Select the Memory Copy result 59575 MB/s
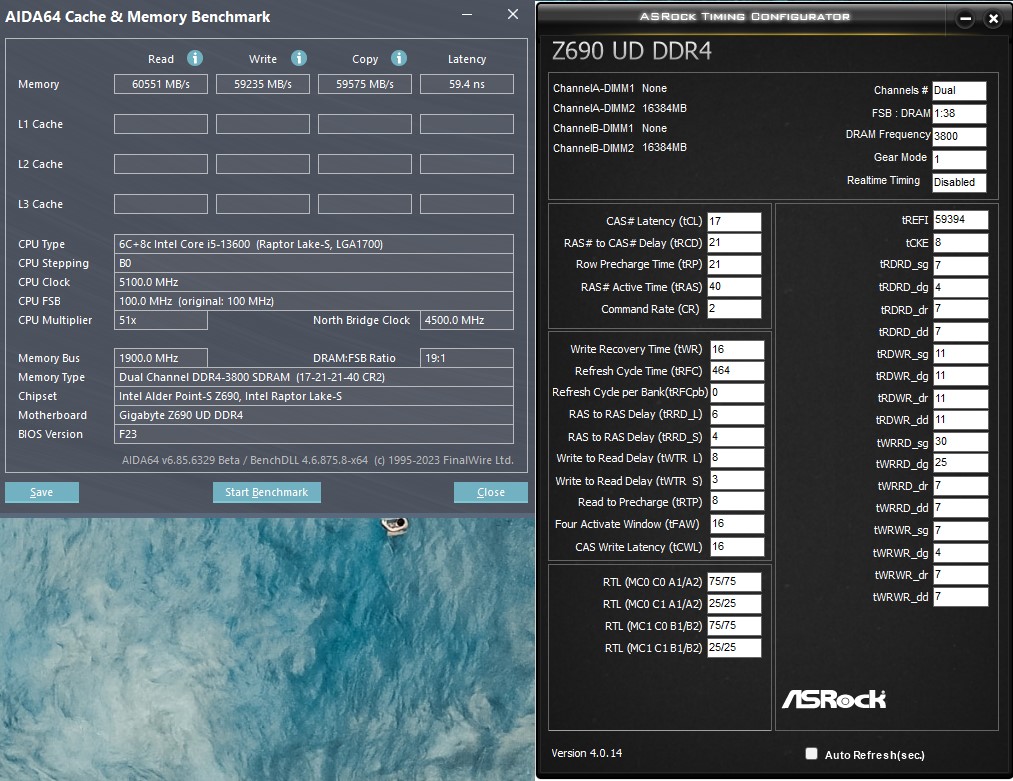The image size is (1013, 781). point(365,84)
